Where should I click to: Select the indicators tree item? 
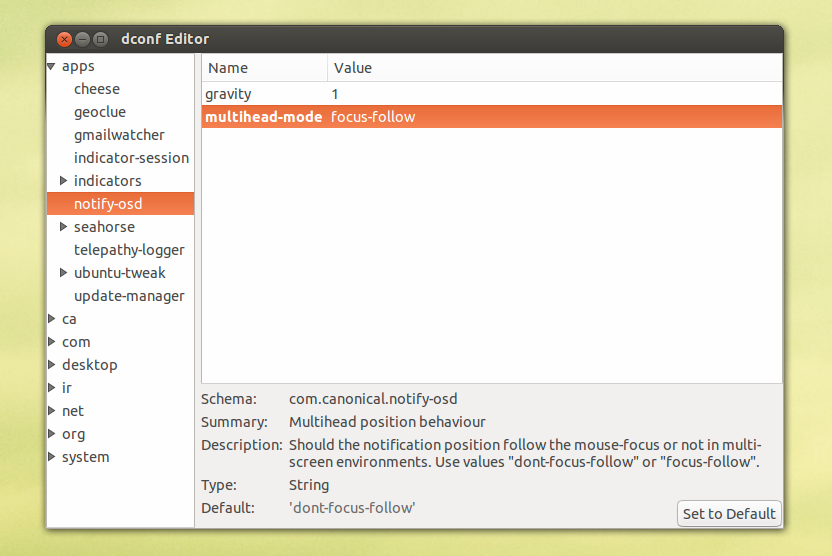click(x=108, y=181)
